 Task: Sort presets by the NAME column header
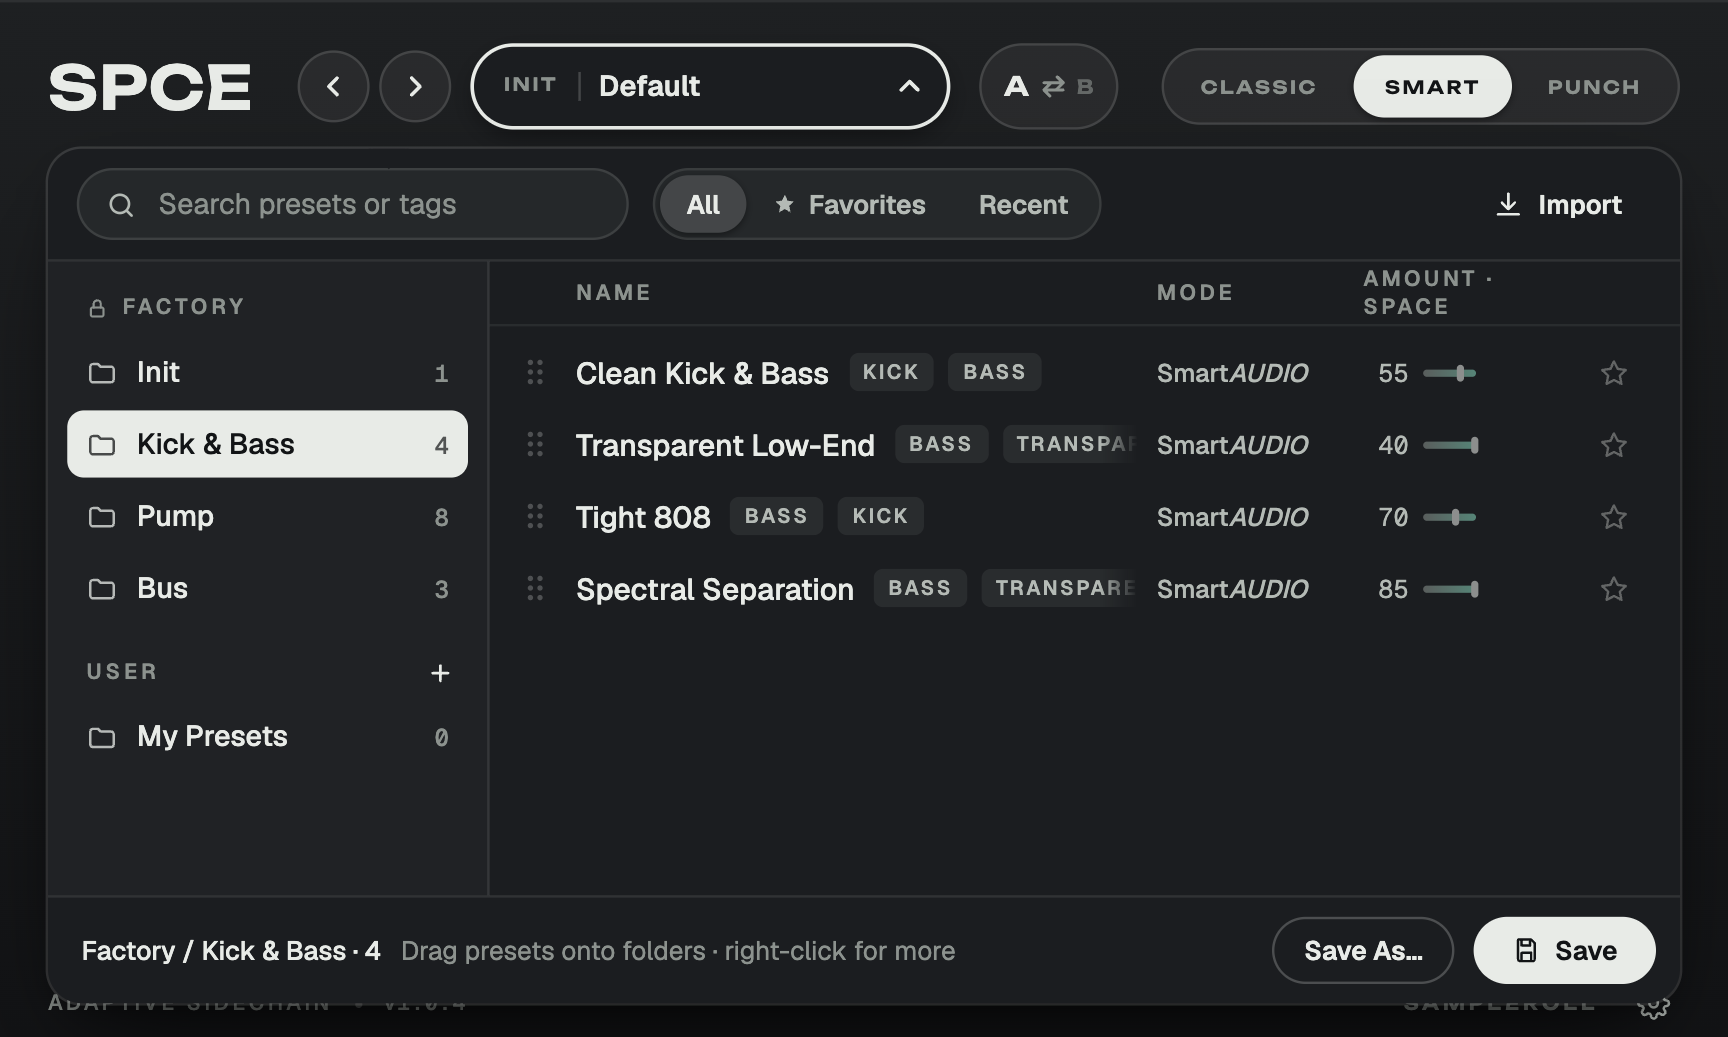click(x=613, y=293)
